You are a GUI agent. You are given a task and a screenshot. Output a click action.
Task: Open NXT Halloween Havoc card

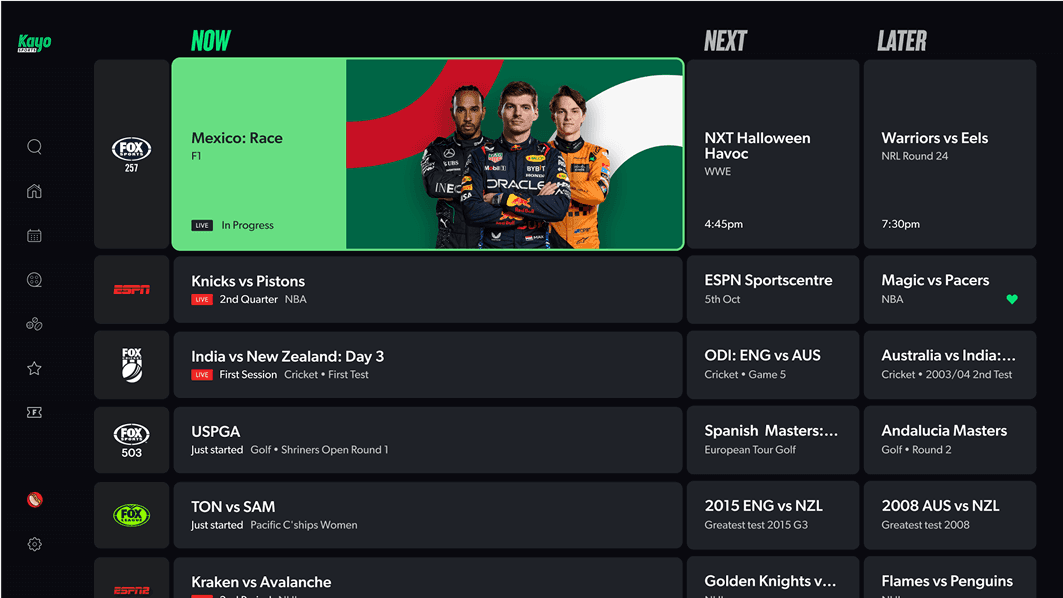[773, 155]
